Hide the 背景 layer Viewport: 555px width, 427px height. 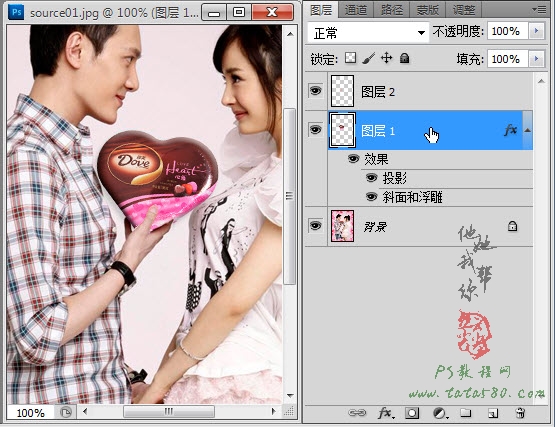(315, 226)
